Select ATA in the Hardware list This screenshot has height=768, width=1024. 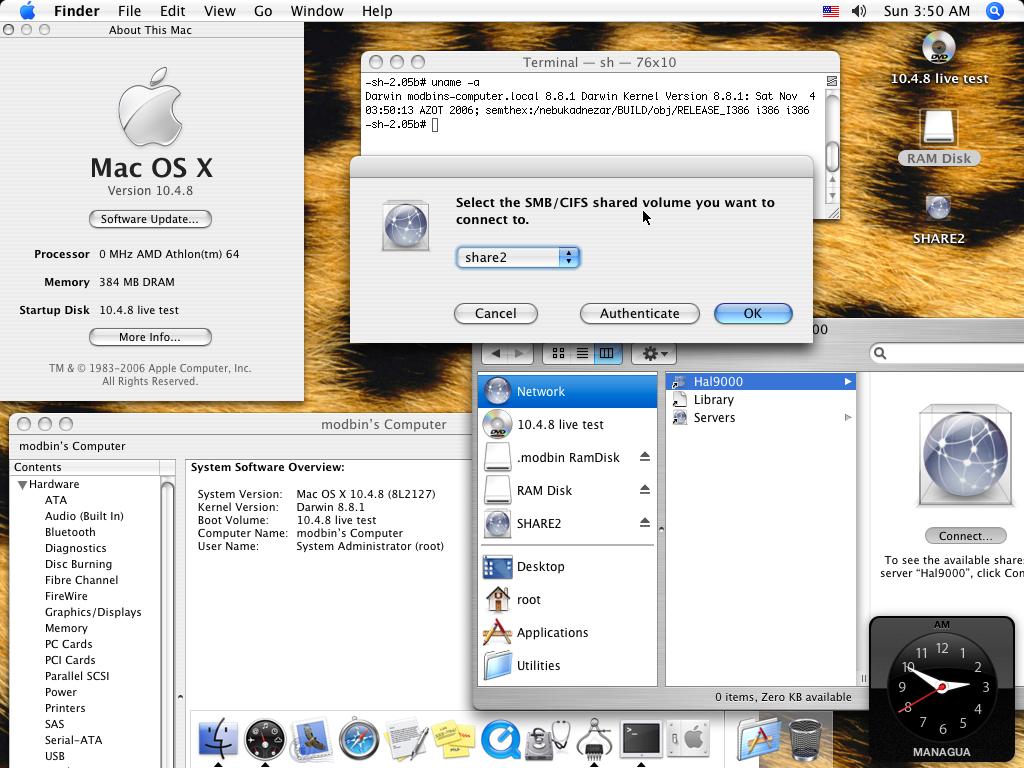click(56, 500)
